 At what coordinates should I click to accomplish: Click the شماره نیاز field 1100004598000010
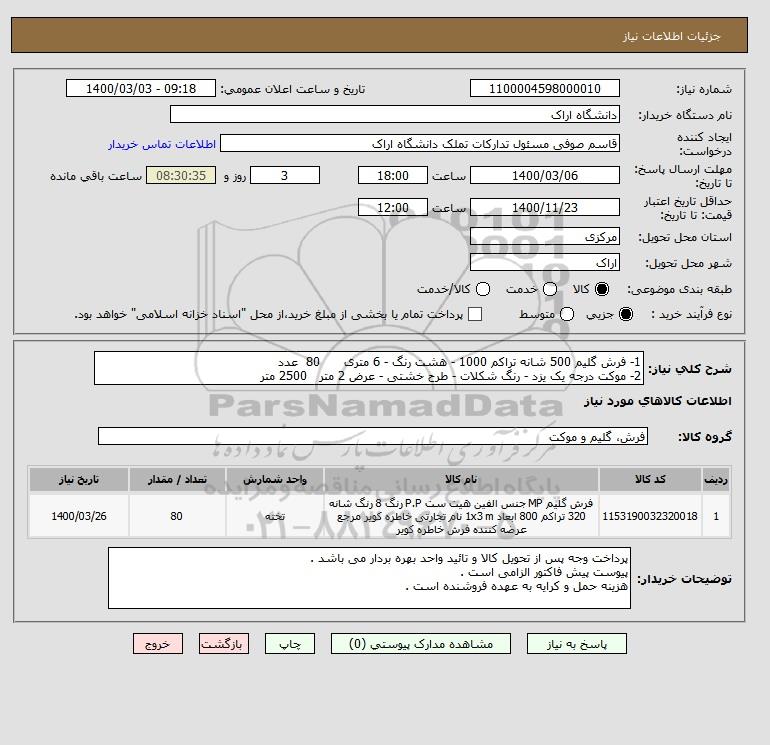545,88
